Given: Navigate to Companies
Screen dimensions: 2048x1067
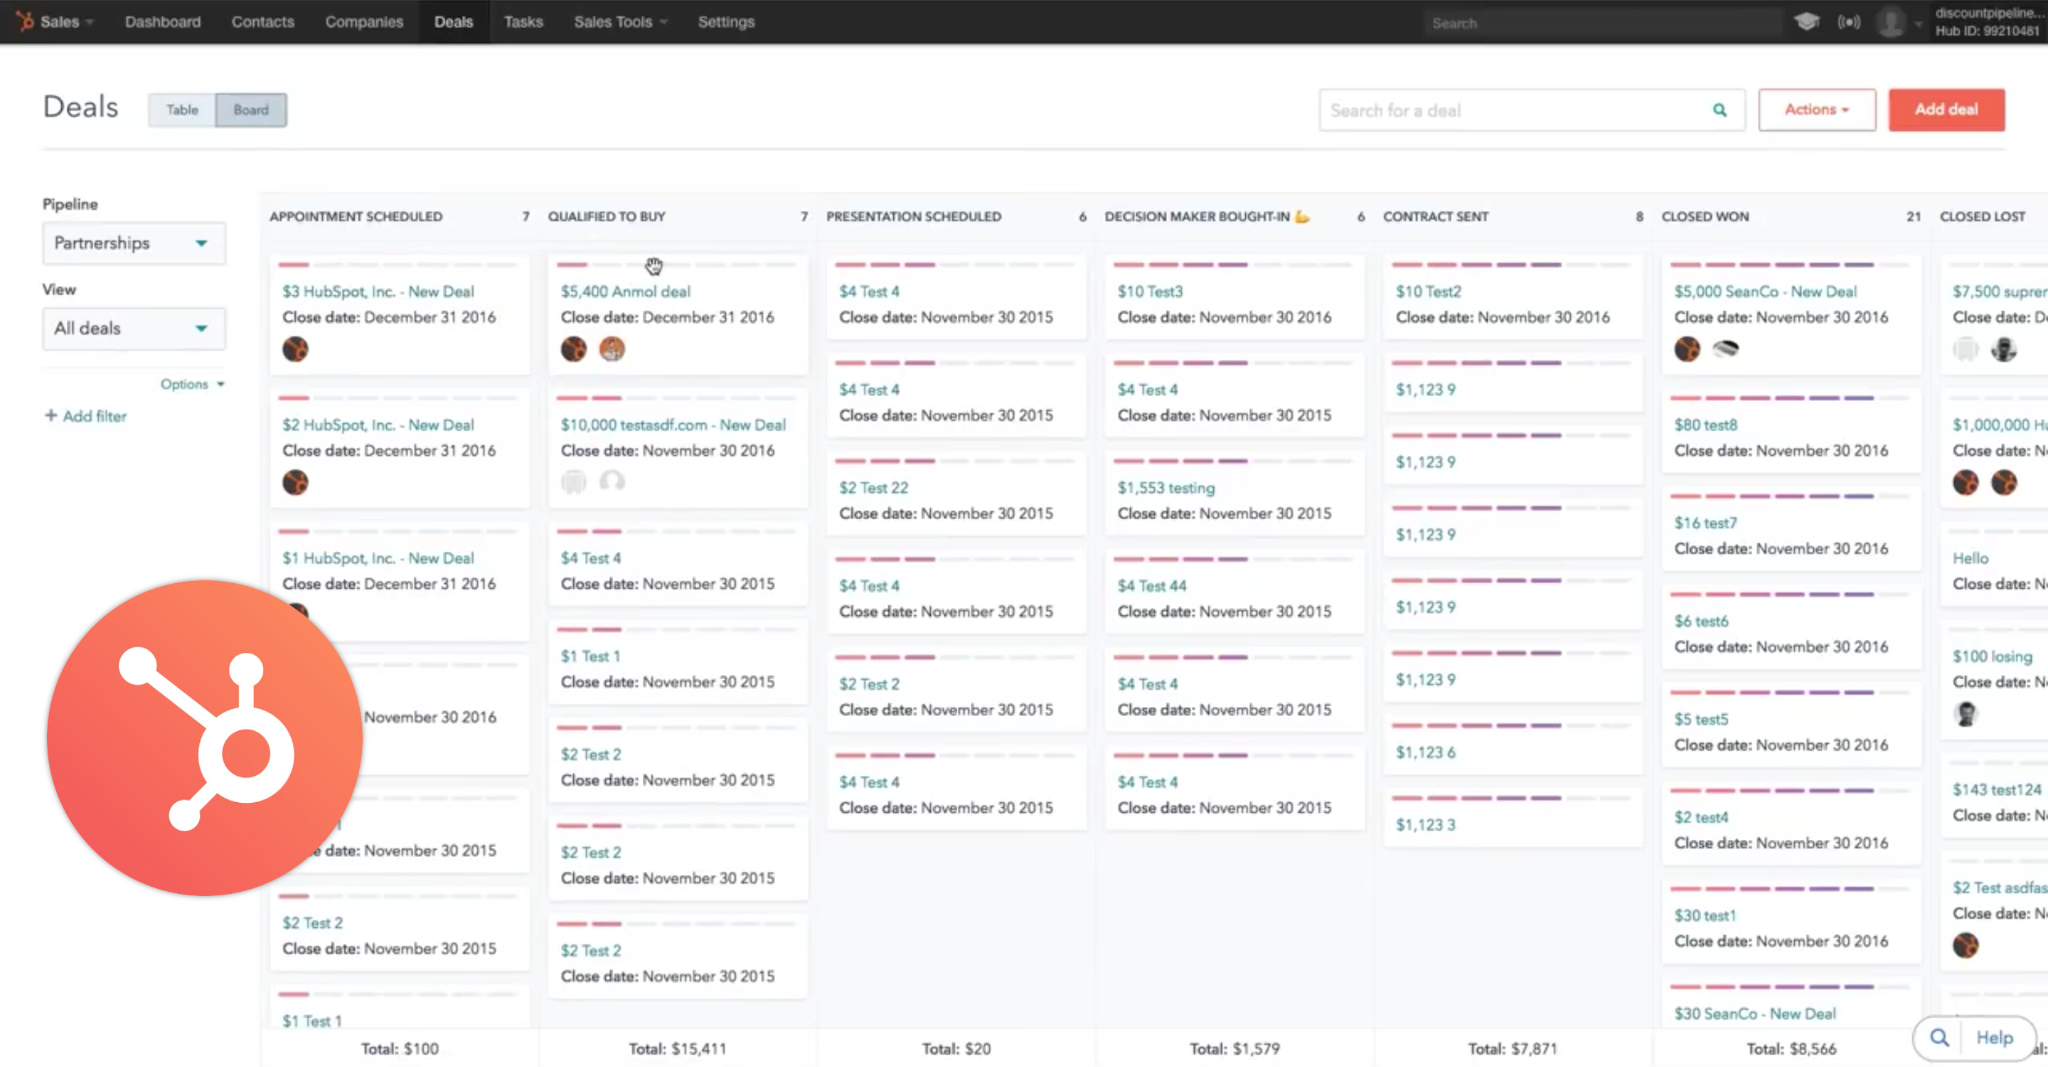Looking at the screenshot, I should [x=364, y=21].
